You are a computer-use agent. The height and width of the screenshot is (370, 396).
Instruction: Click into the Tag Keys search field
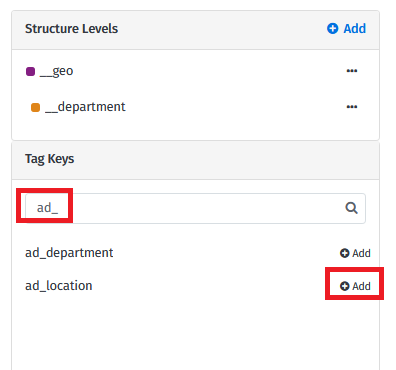coord(195,208)
